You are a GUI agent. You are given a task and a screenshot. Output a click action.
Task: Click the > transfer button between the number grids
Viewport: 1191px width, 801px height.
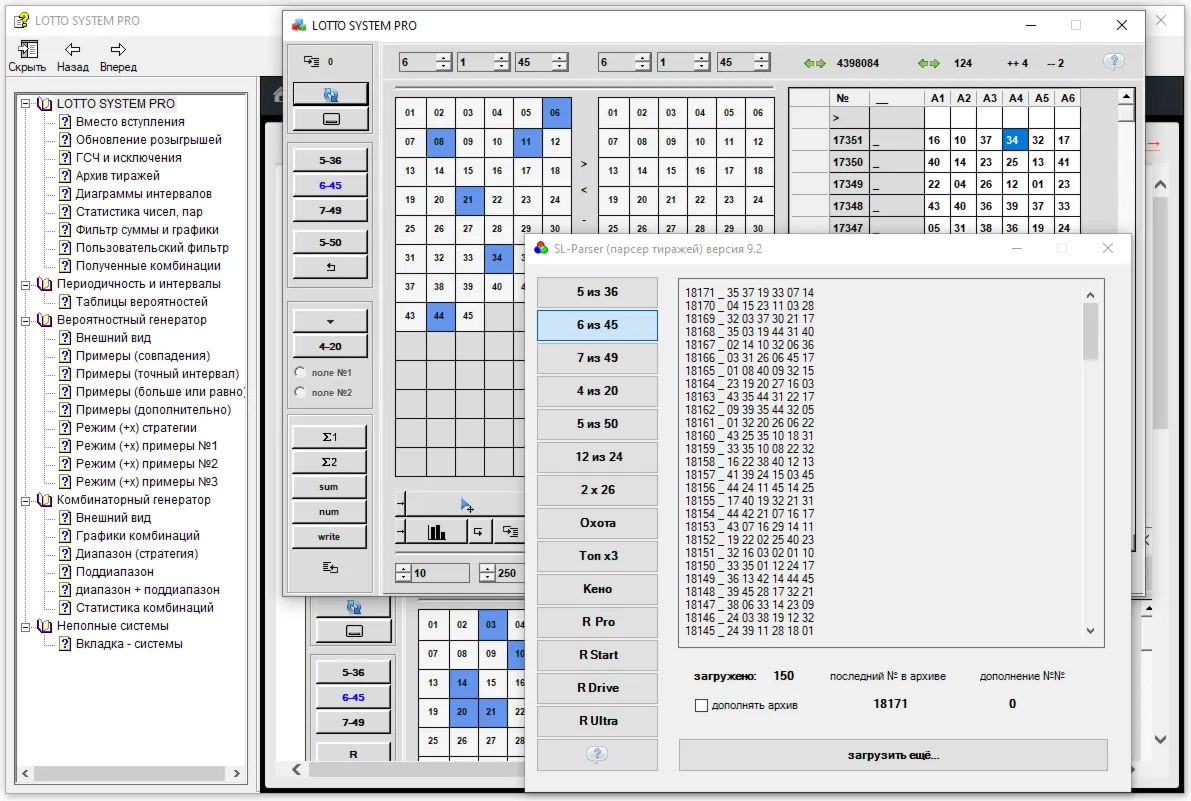coord(583,163)
